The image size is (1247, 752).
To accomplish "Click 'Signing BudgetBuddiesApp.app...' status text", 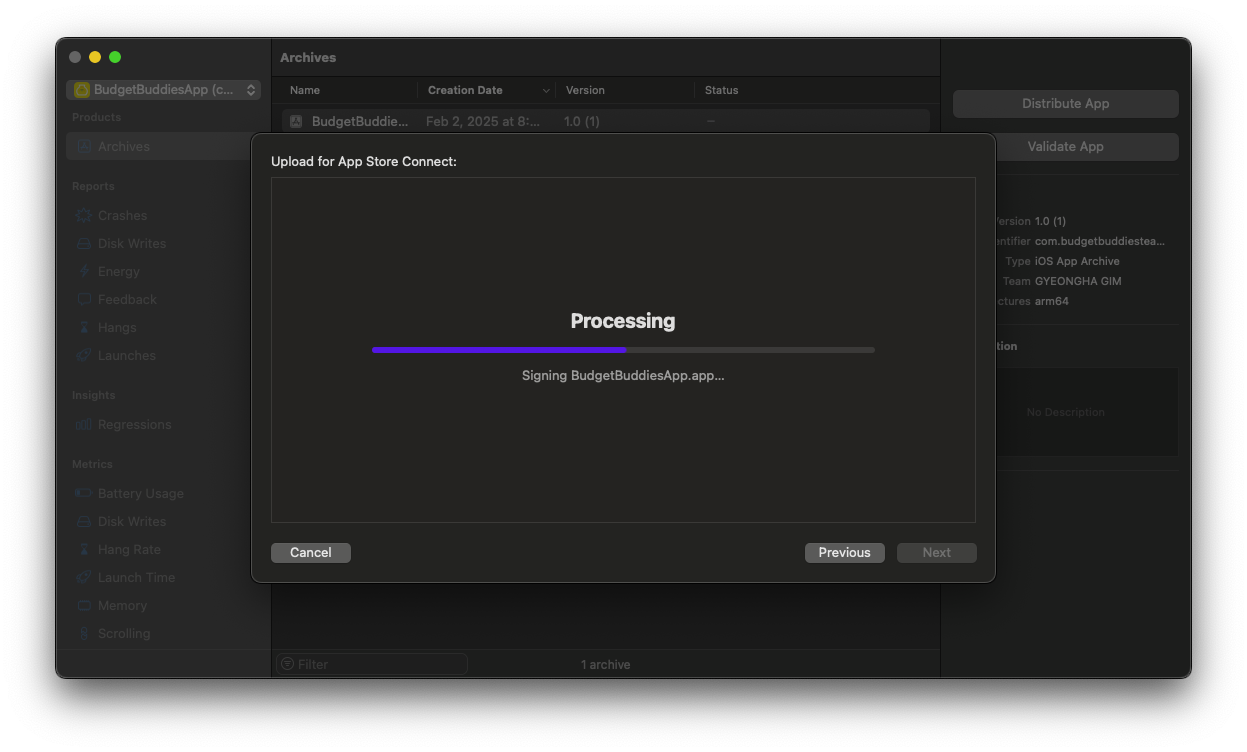I will (623, 376).
